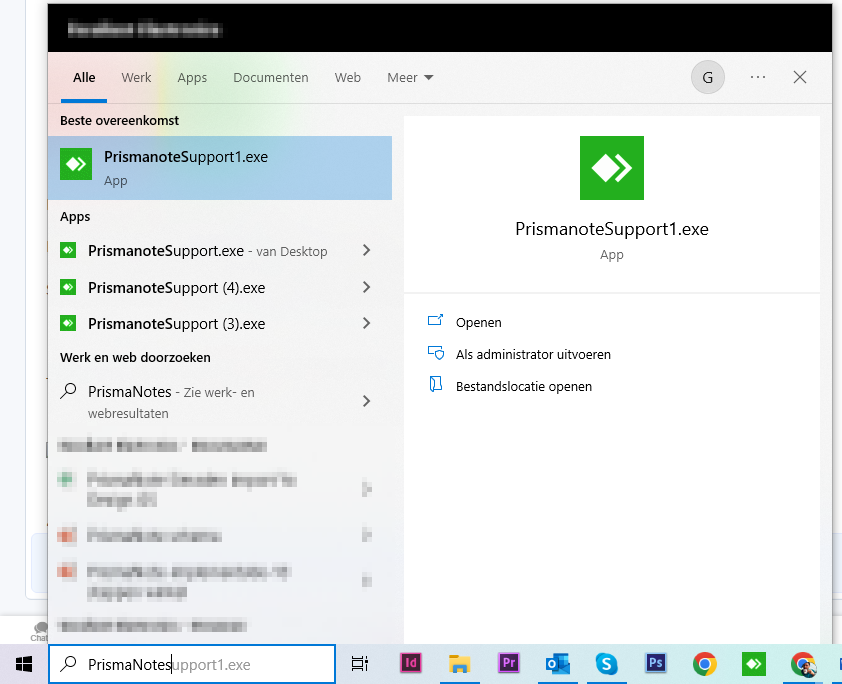The height and width of the screenshot is (684, 842).
Task: Click the search magnifier in taskbar search box
Action: 68,664
